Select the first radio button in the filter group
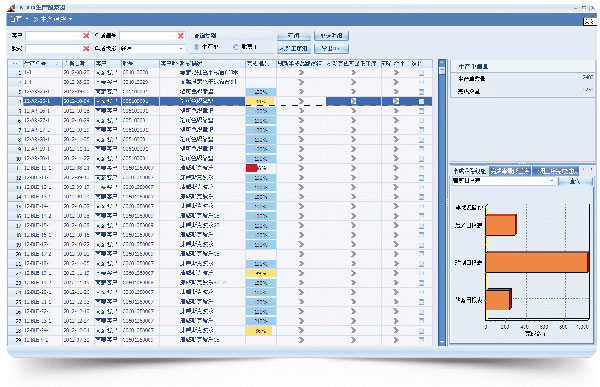 pos(197,47)
